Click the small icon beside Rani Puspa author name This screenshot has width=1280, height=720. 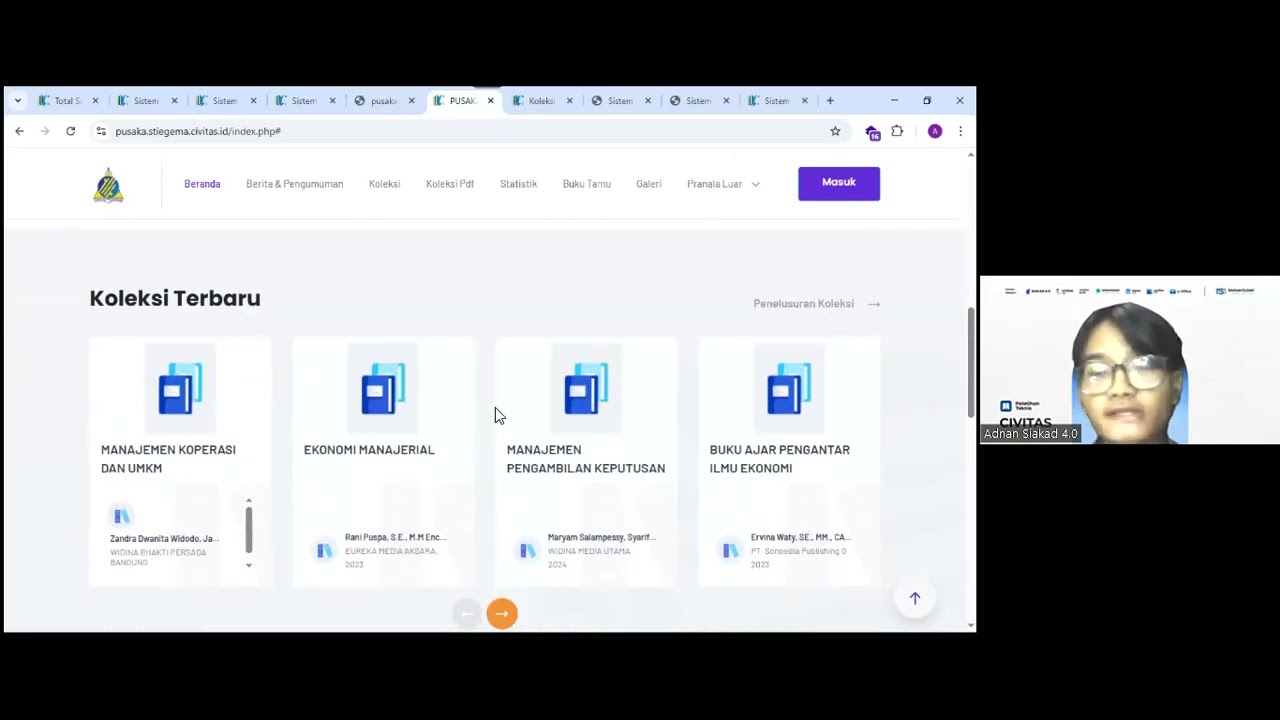[x=324, y=550]
